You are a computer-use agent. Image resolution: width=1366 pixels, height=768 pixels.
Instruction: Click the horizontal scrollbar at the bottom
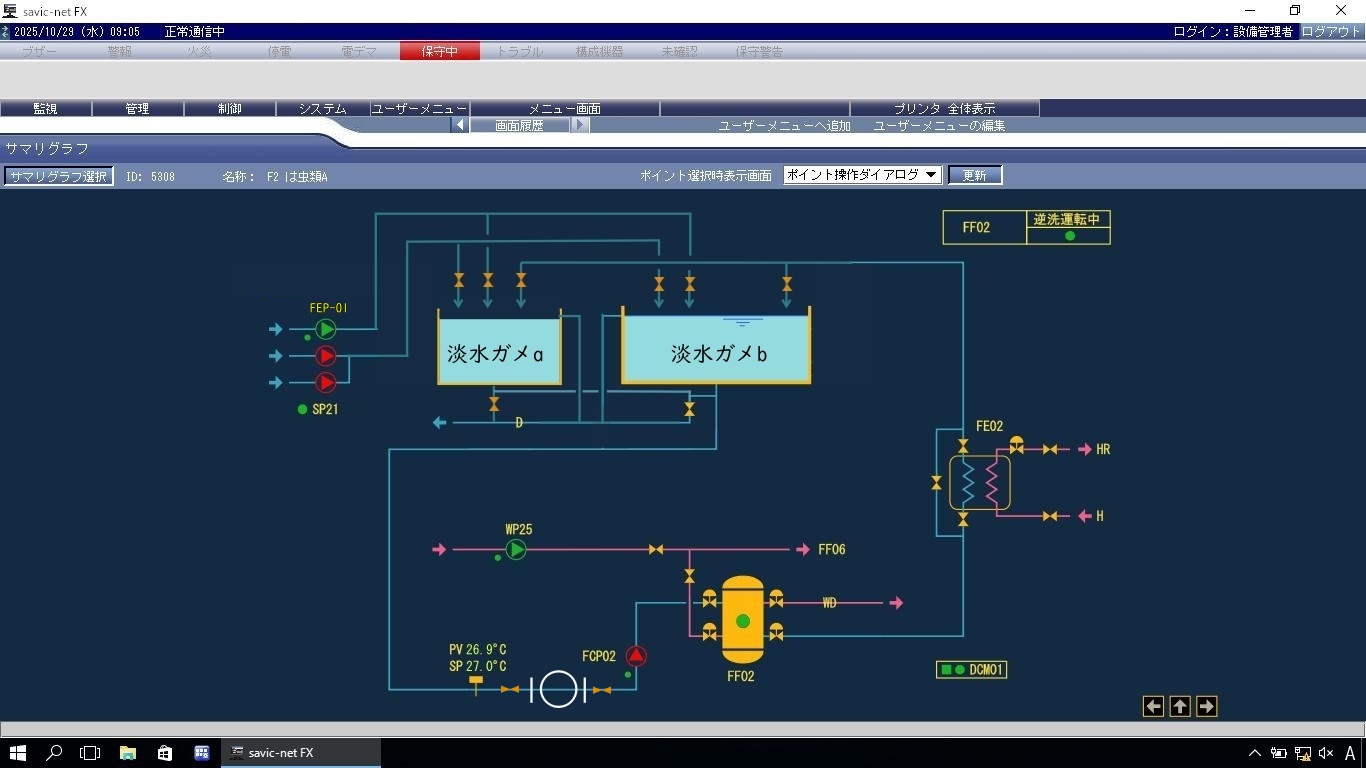[682, 729]
